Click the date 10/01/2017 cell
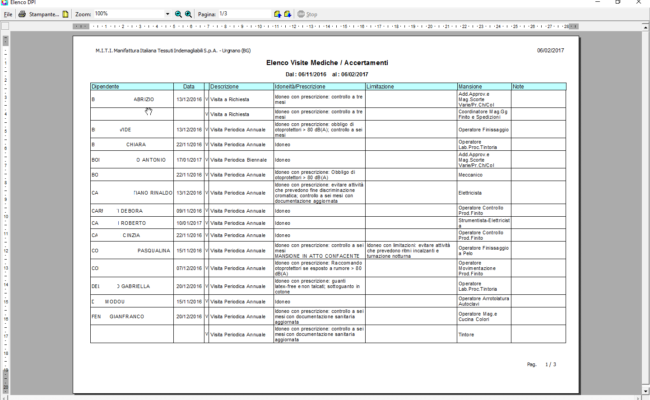650x400 pixels. click(x=189, y=223)
